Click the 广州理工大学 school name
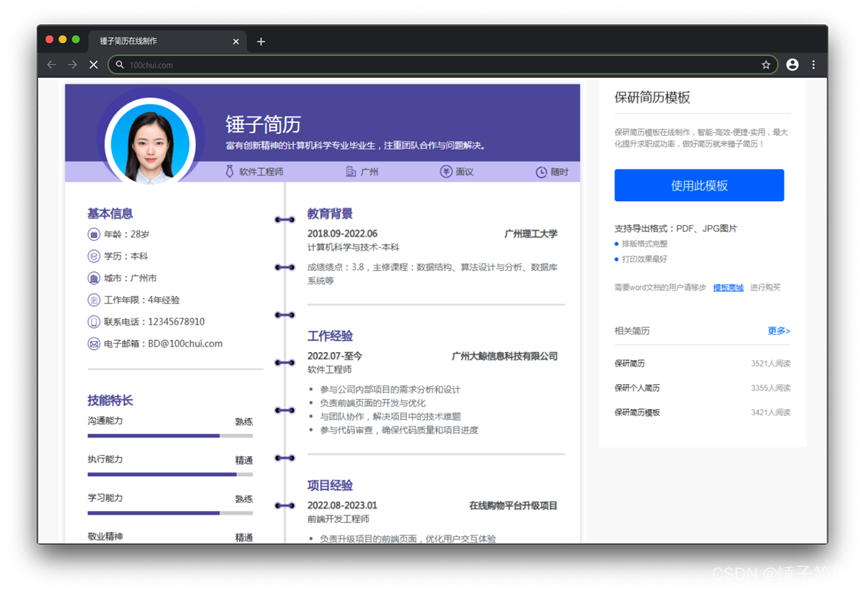This screenshot has width=865, height=593. point(531,234)
